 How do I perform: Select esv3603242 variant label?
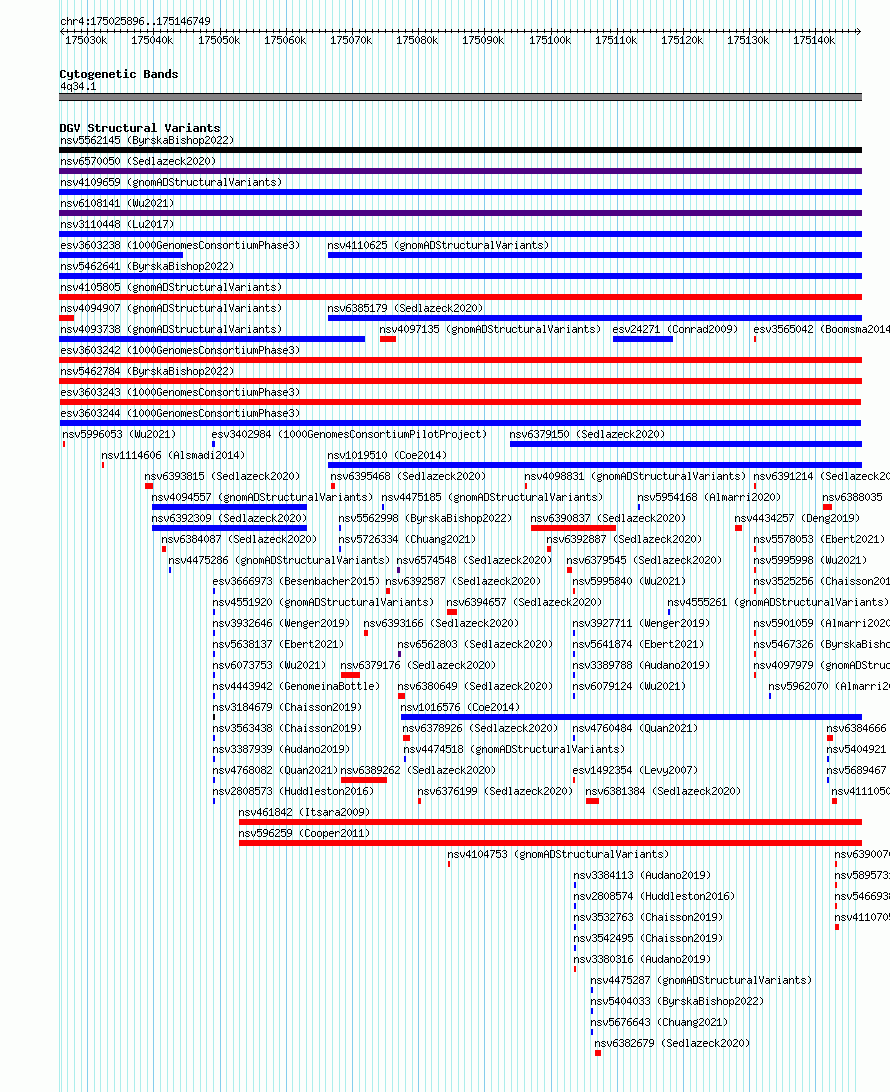tap(180, 350)
